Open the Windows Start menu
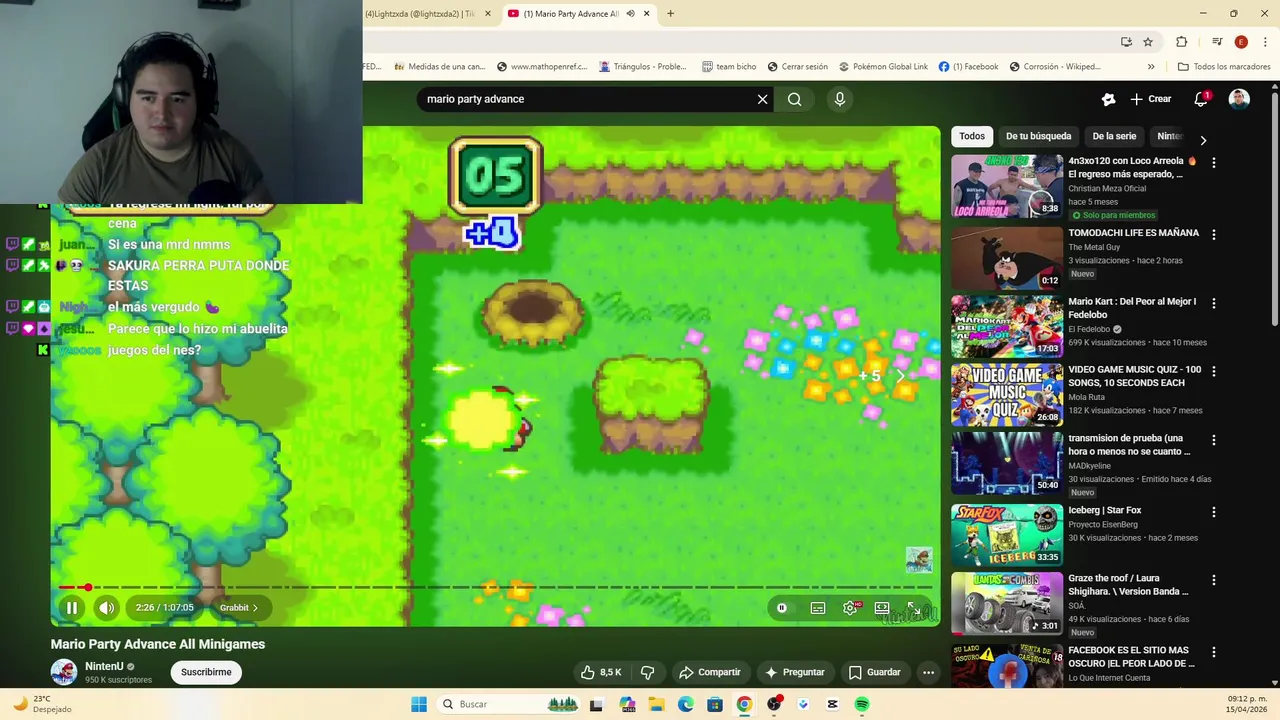1280x720 pixels. click(419, 704)
